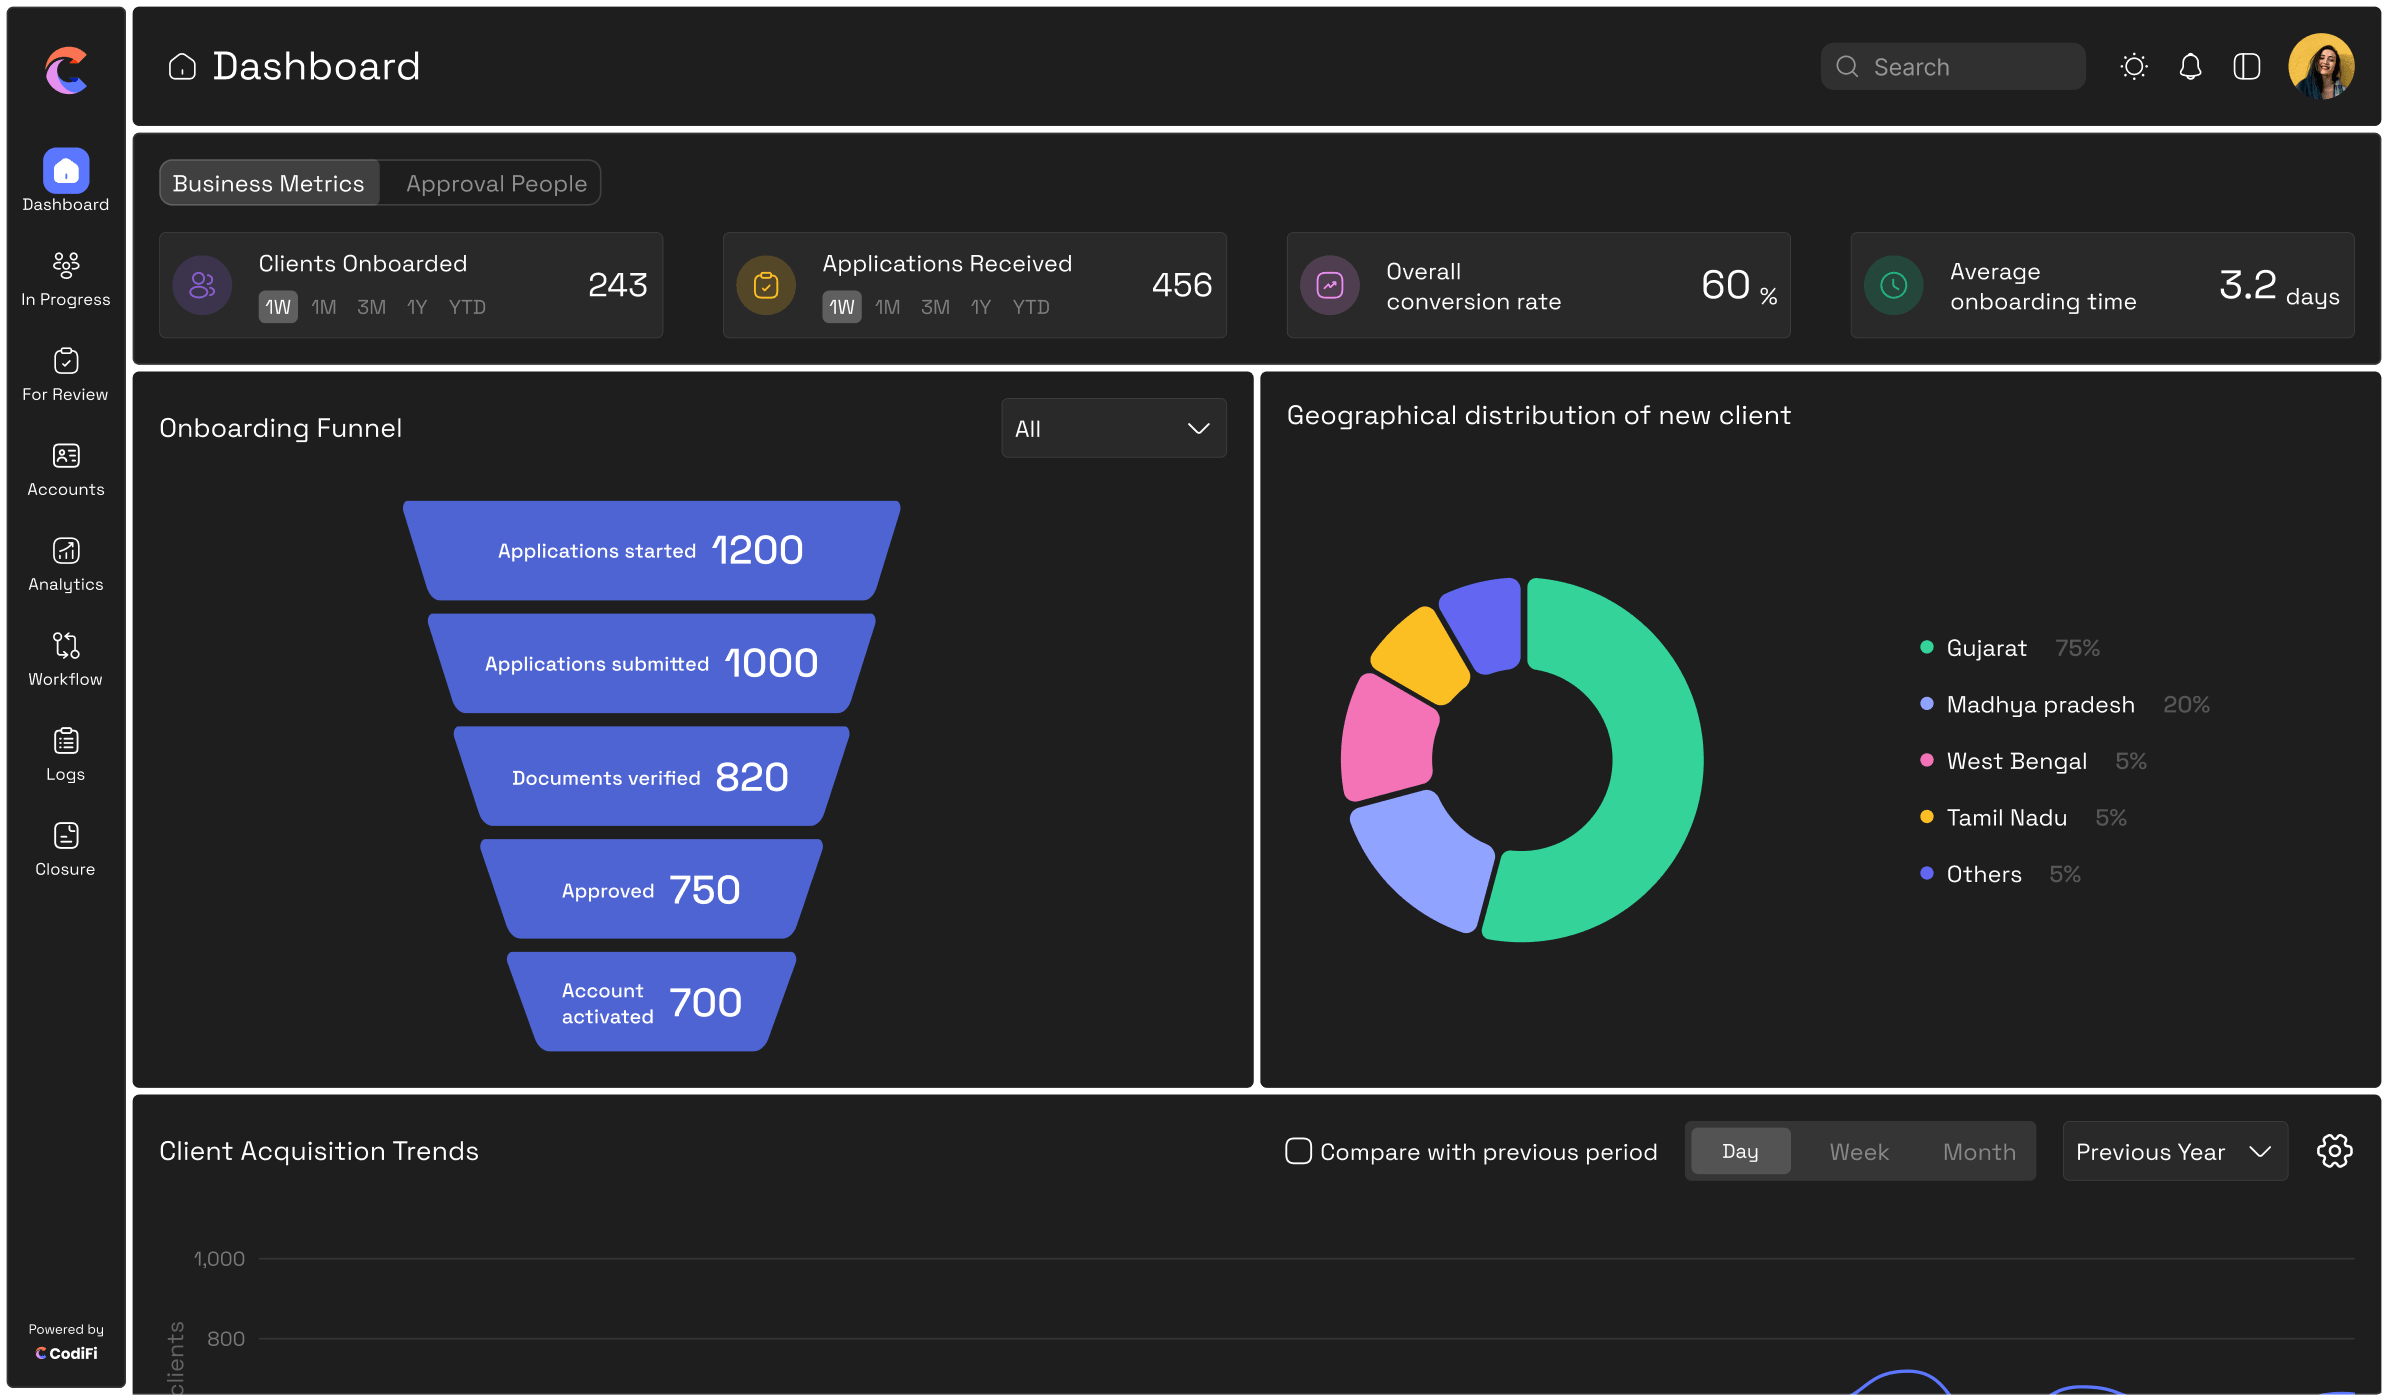
Task: Click the green Gujarat donut segment
Action: 1655,760
